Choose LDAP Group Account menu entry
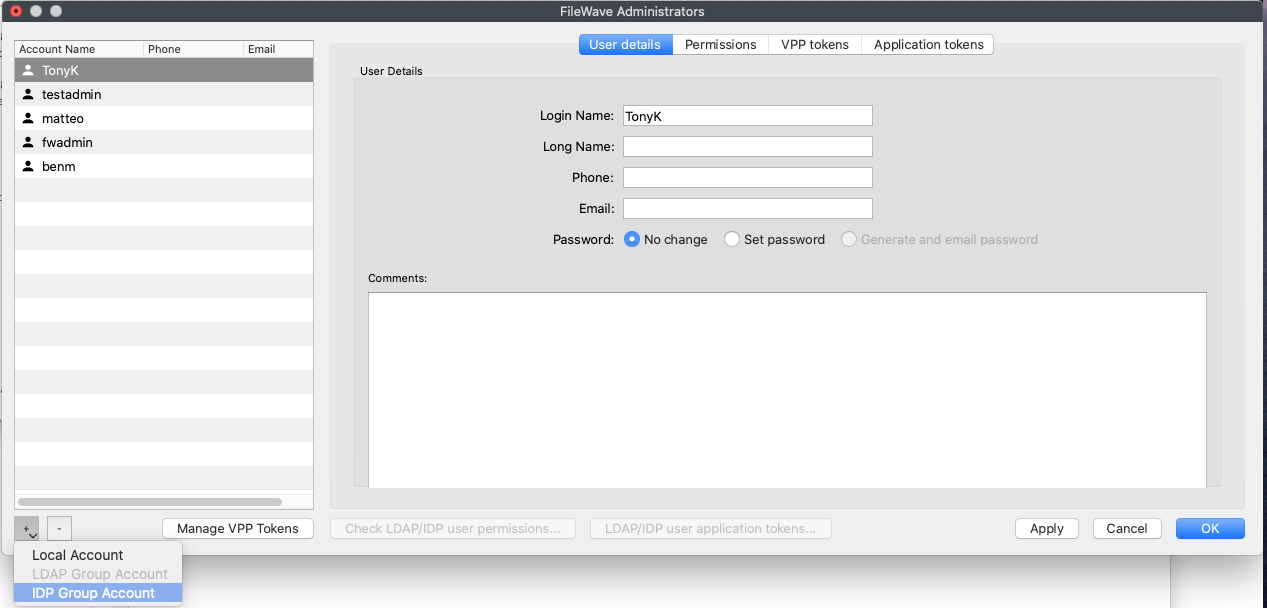The image size is (1267, 608). [97, 574]
